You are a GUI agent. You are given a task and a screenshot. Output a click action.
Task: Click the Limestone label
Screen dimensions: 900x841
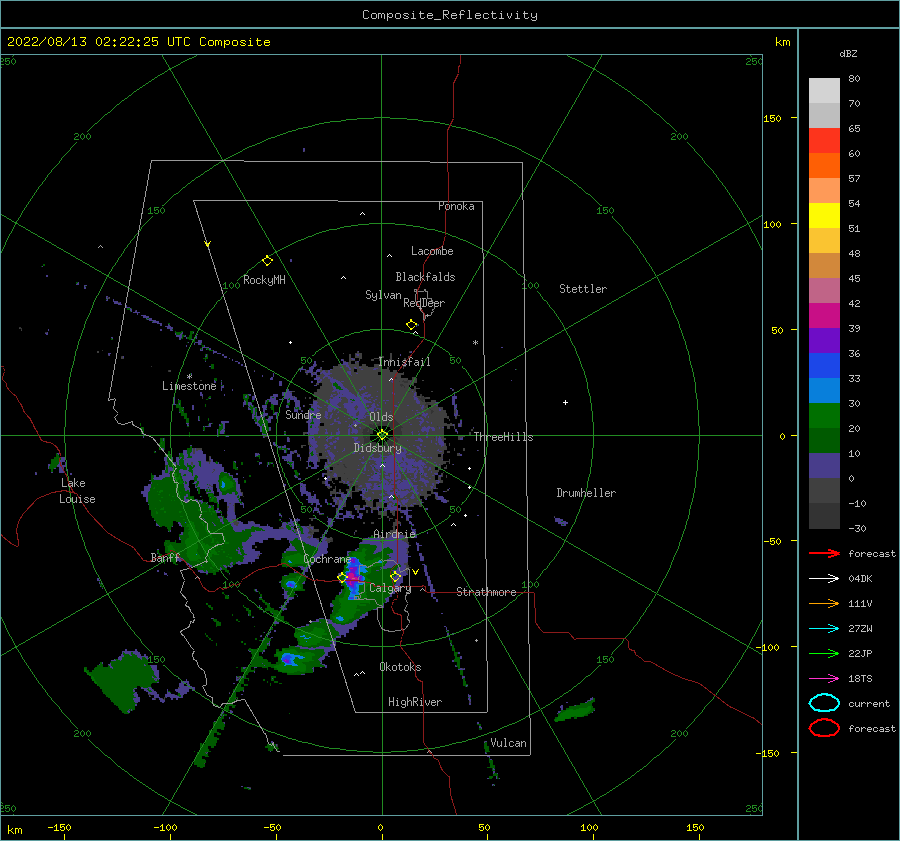[189, 386]
